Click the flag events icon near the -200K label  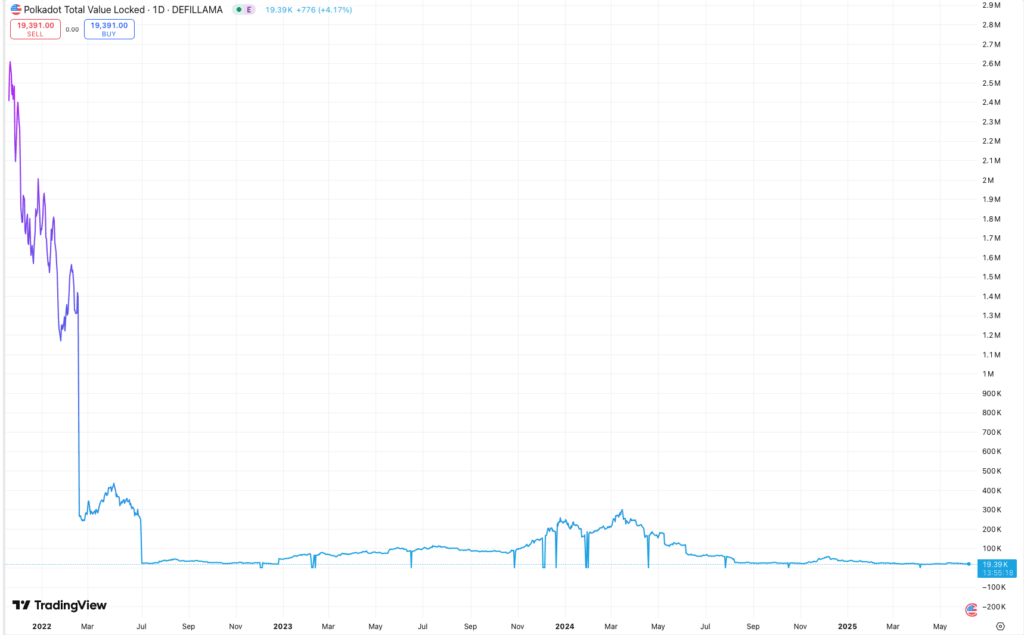coord(971,610)
